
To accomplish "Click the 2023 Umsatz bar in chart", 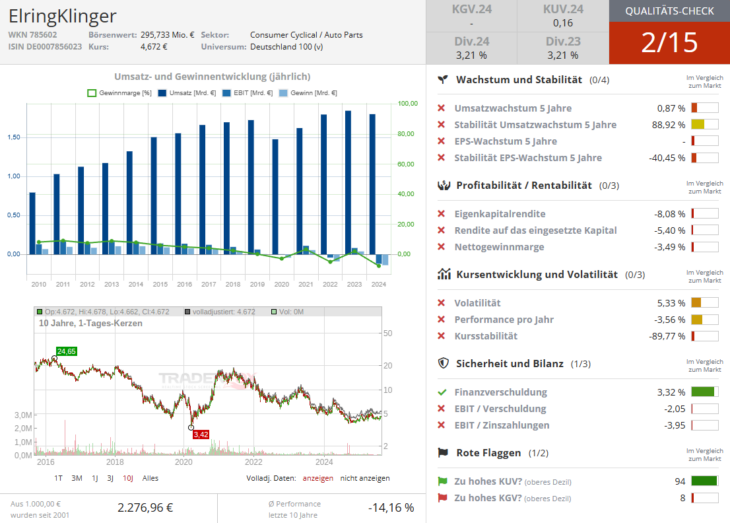I will (348, 182).
